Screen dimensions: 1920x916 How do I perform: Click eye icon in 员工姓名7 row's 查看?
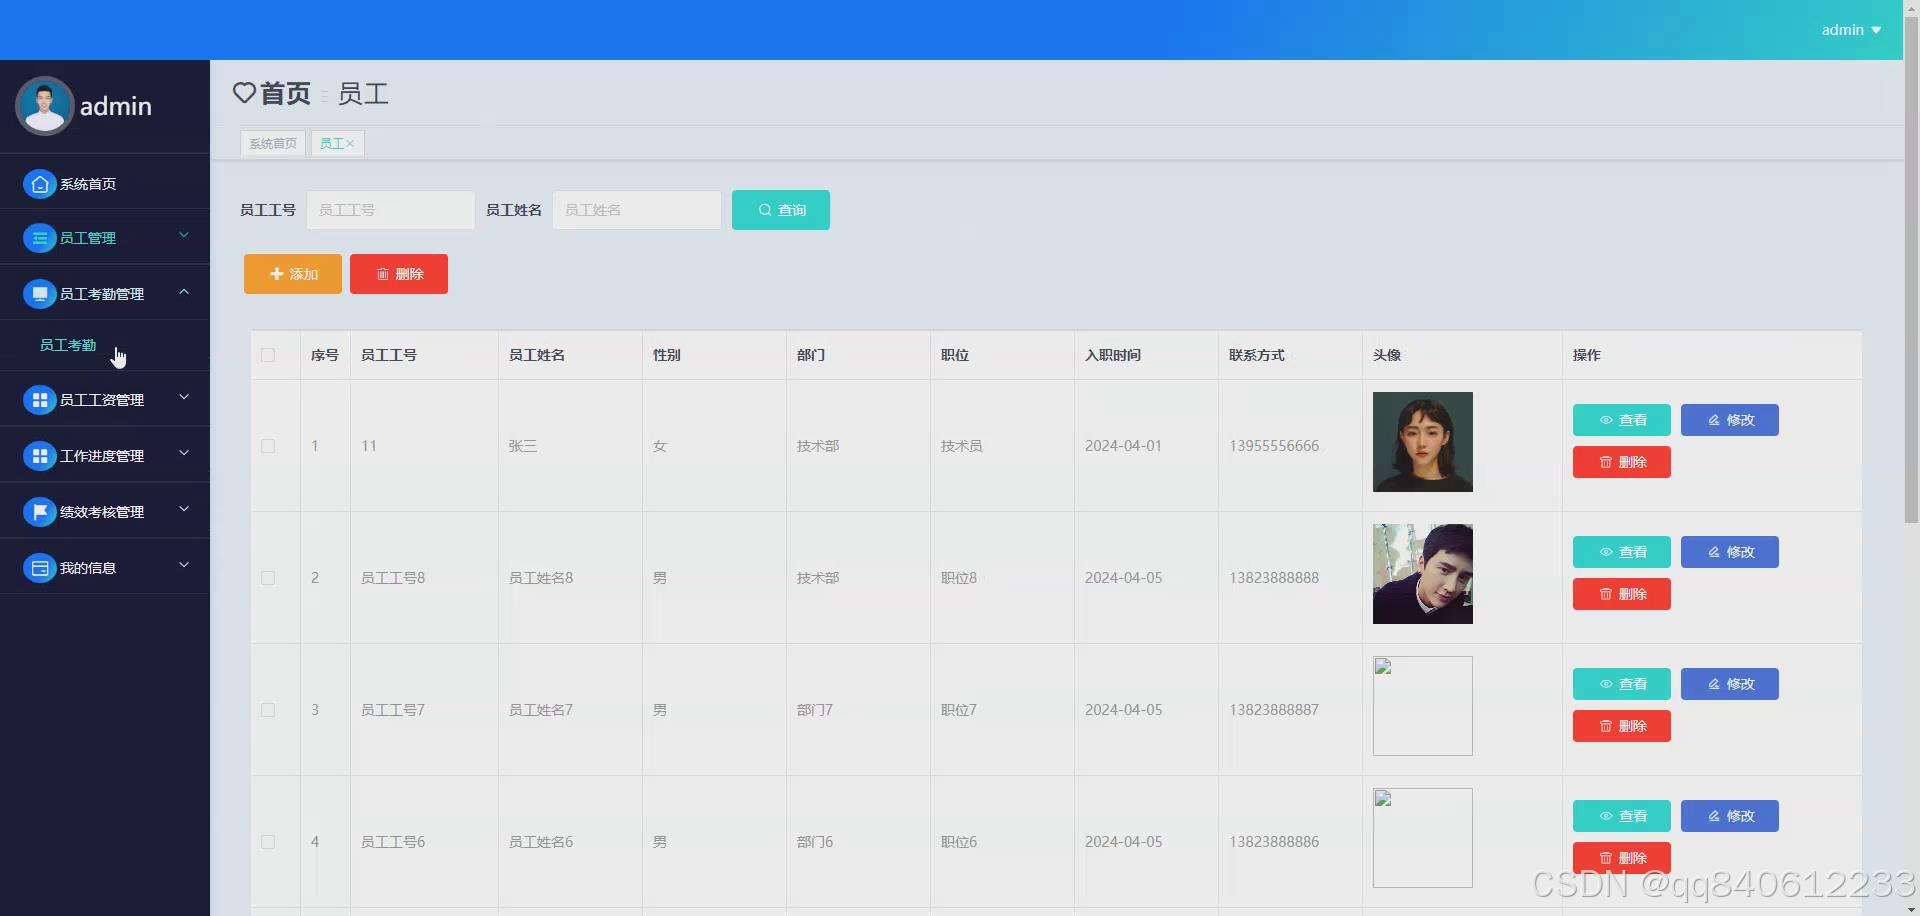pos(1606,684)
